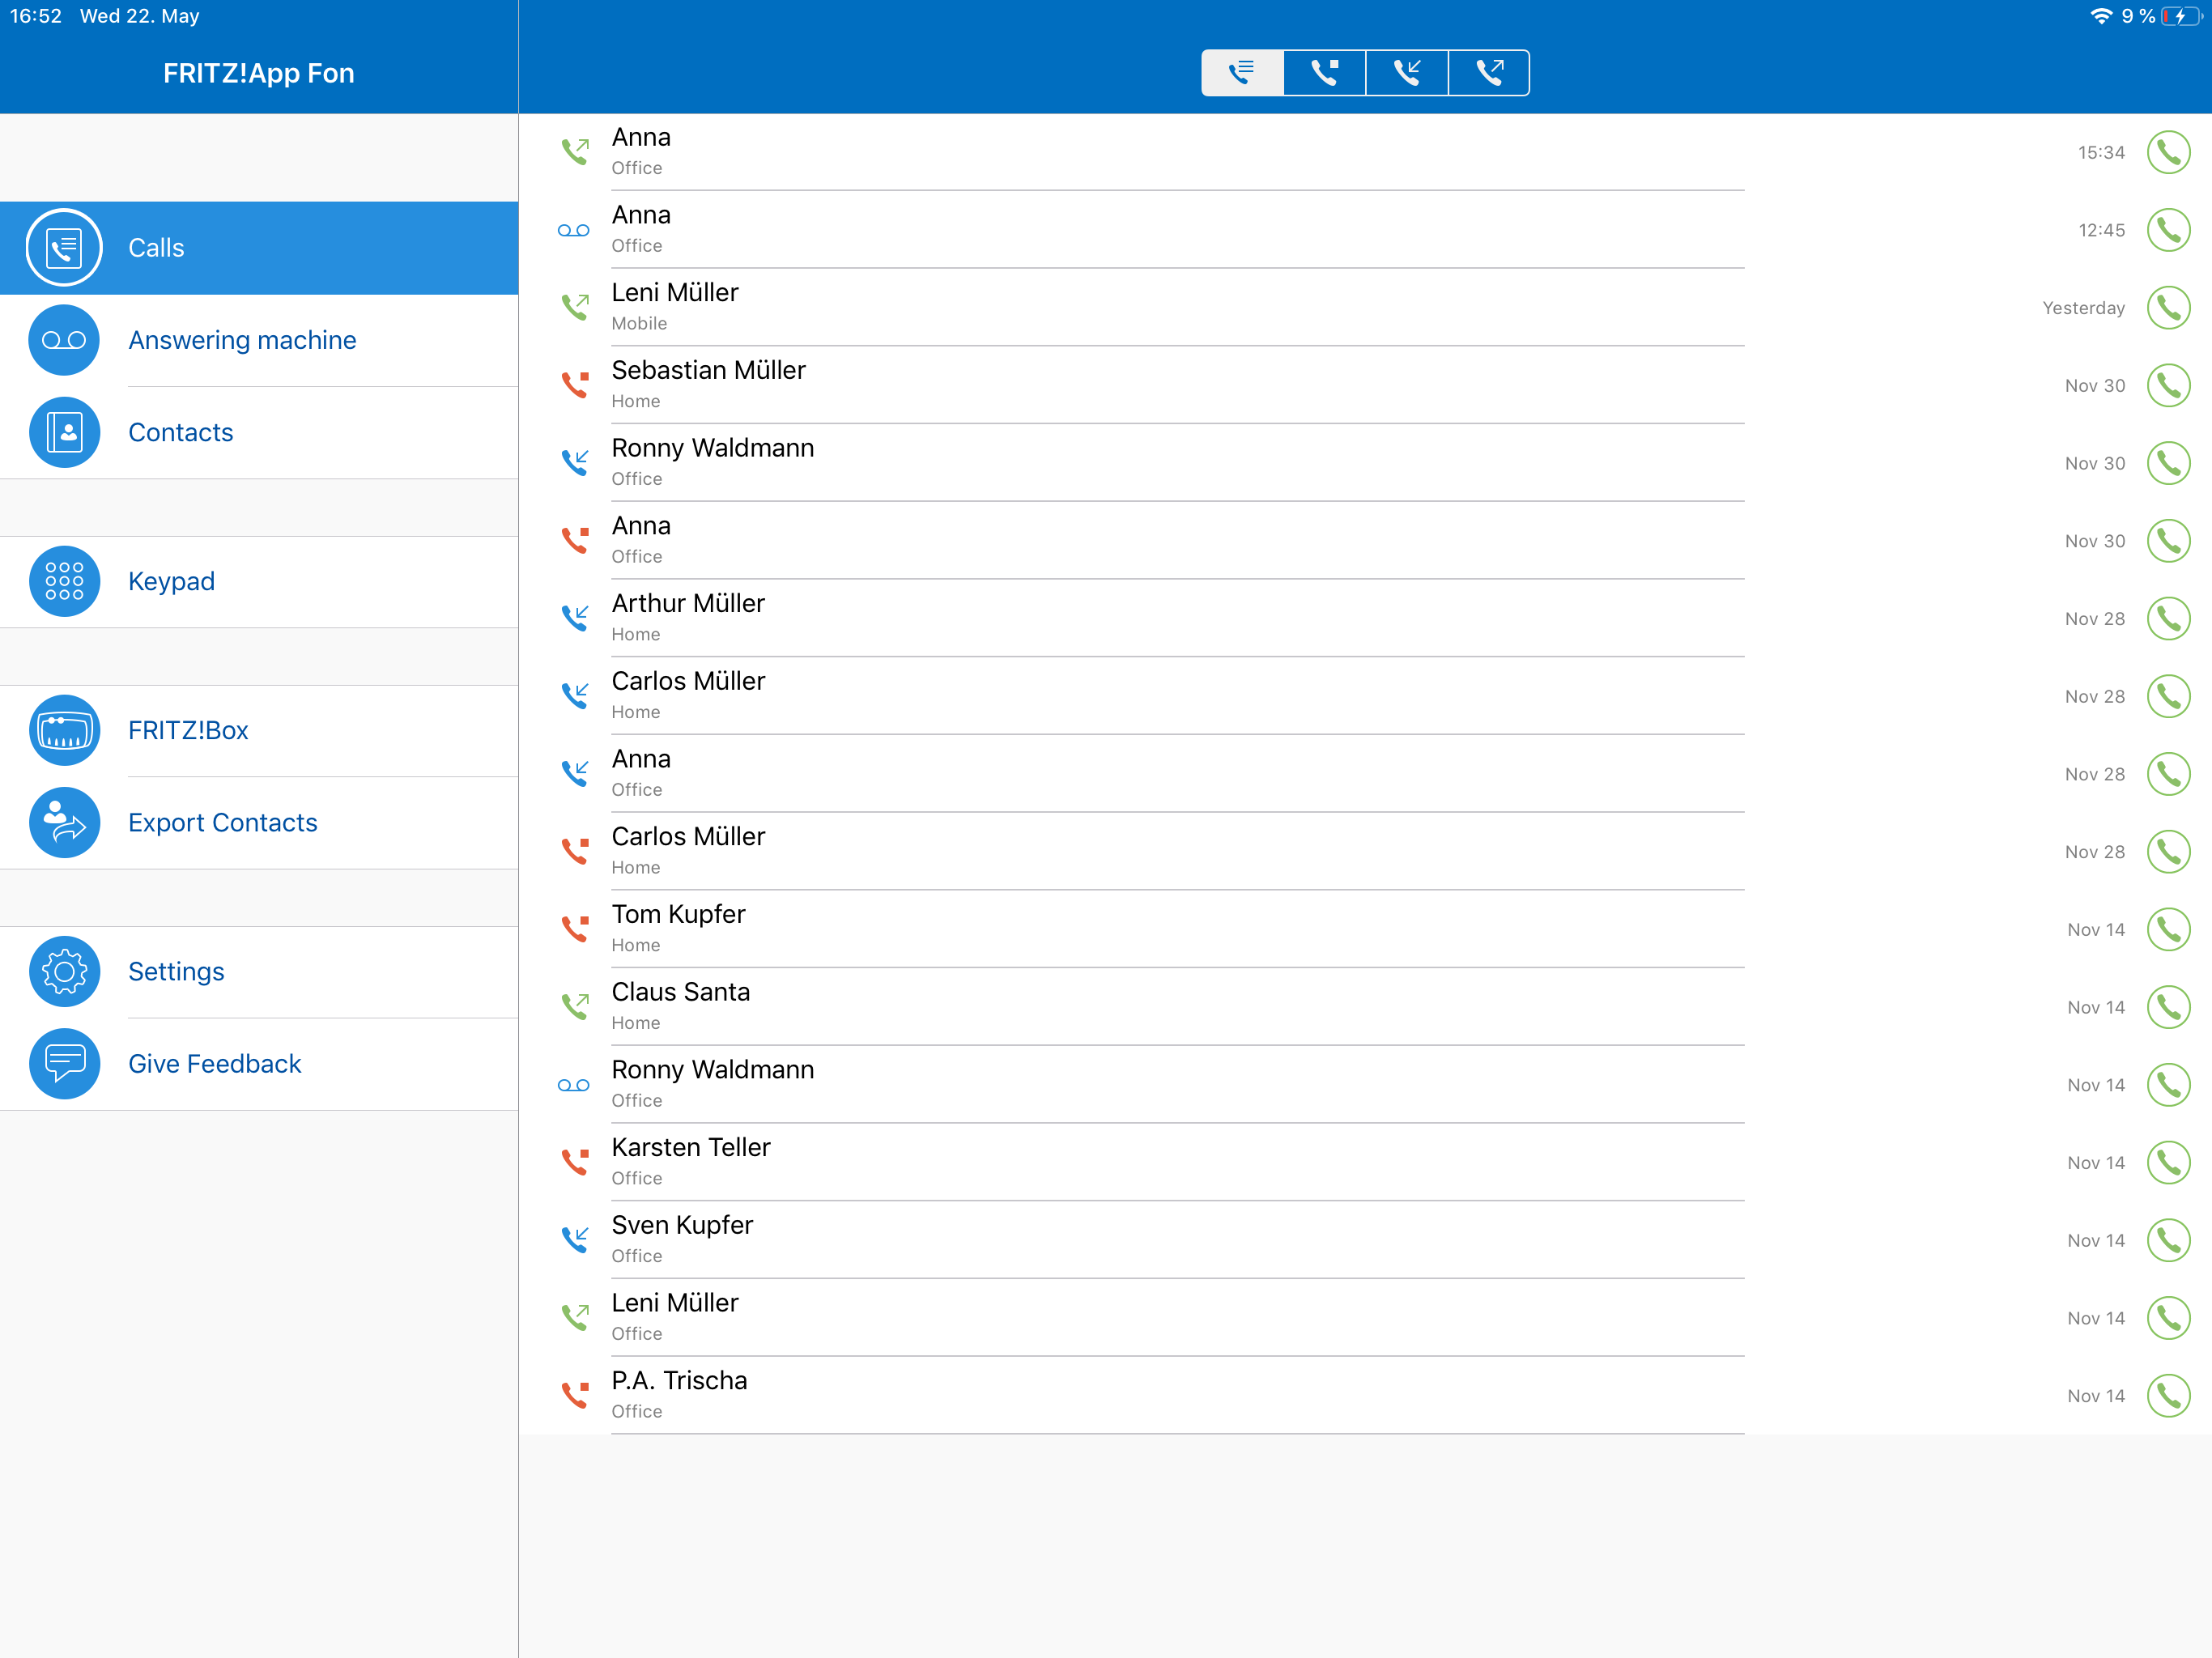Open the Keypad icon
Screen dimensions: 2212x1658
click(x=64, y=581)
